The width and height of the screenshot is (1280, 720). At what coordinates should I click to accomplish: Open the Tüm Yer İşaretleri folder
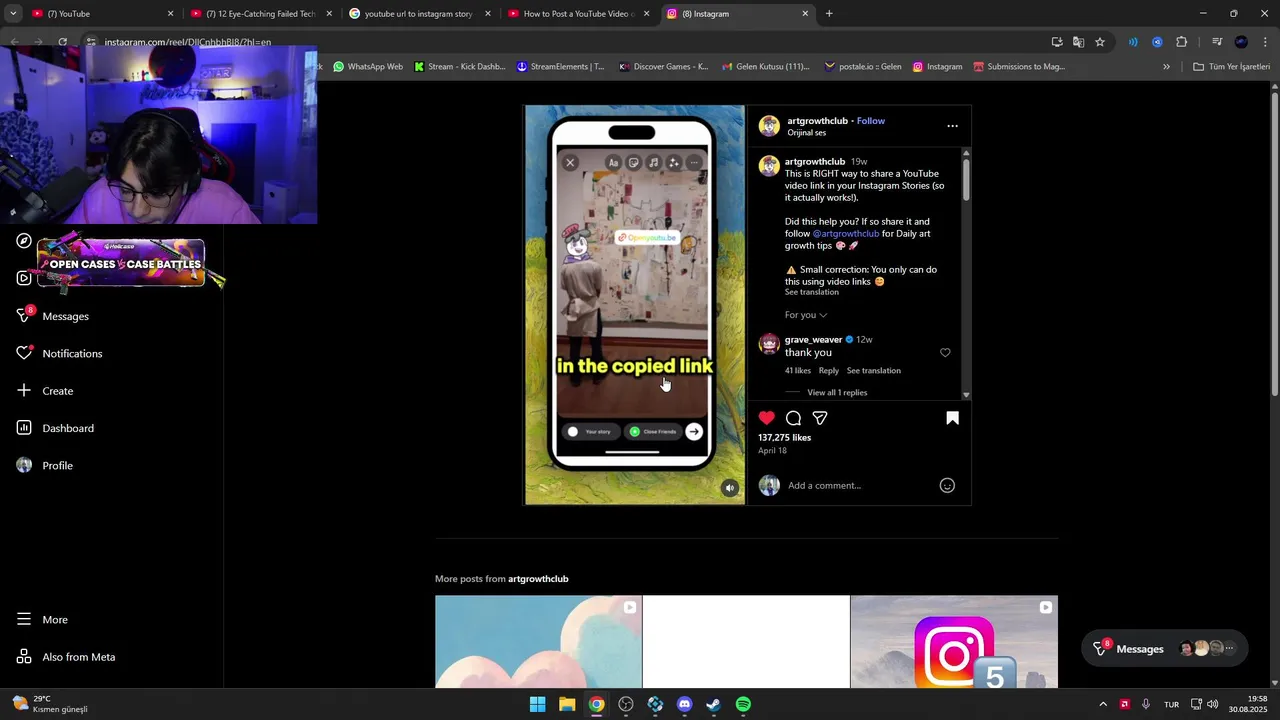pos(1231,67)
